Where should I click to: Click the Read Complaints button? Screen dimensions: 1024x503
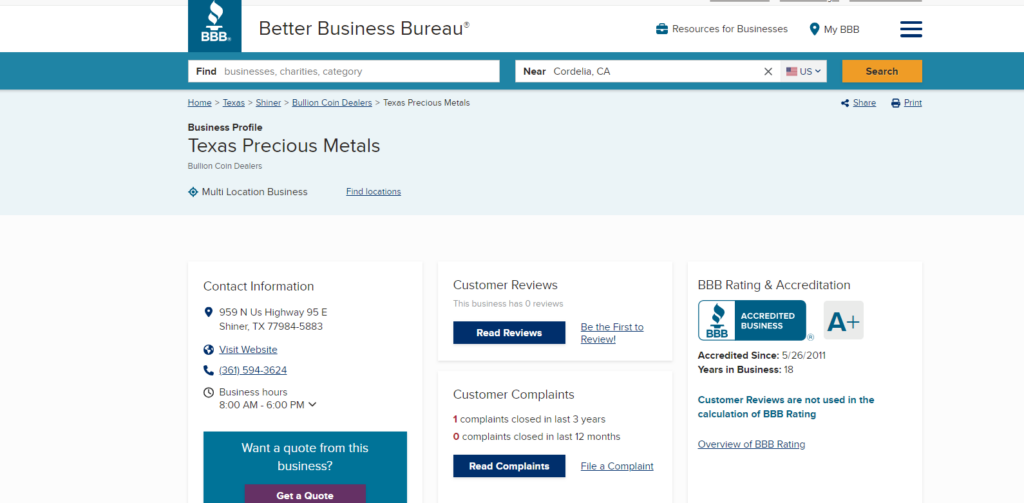509,466
